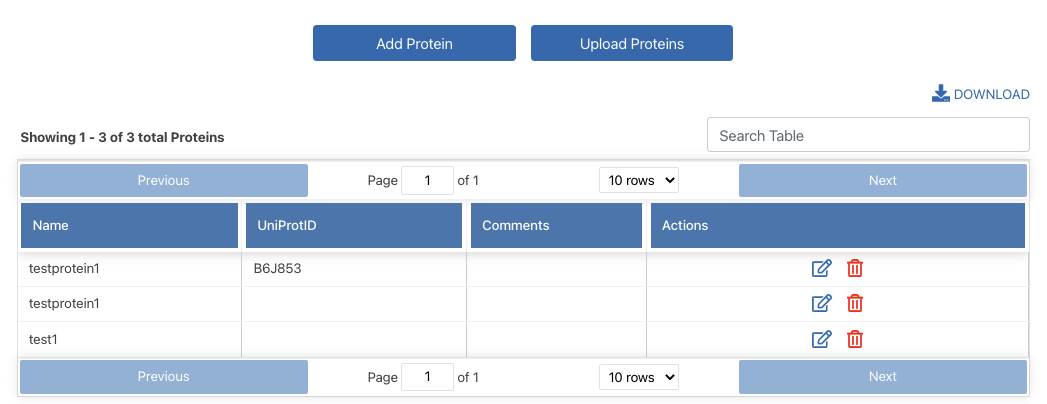Sort table by the UniProtID column header
This screenshot has width=1047, height=404.
tap(355, 226)
